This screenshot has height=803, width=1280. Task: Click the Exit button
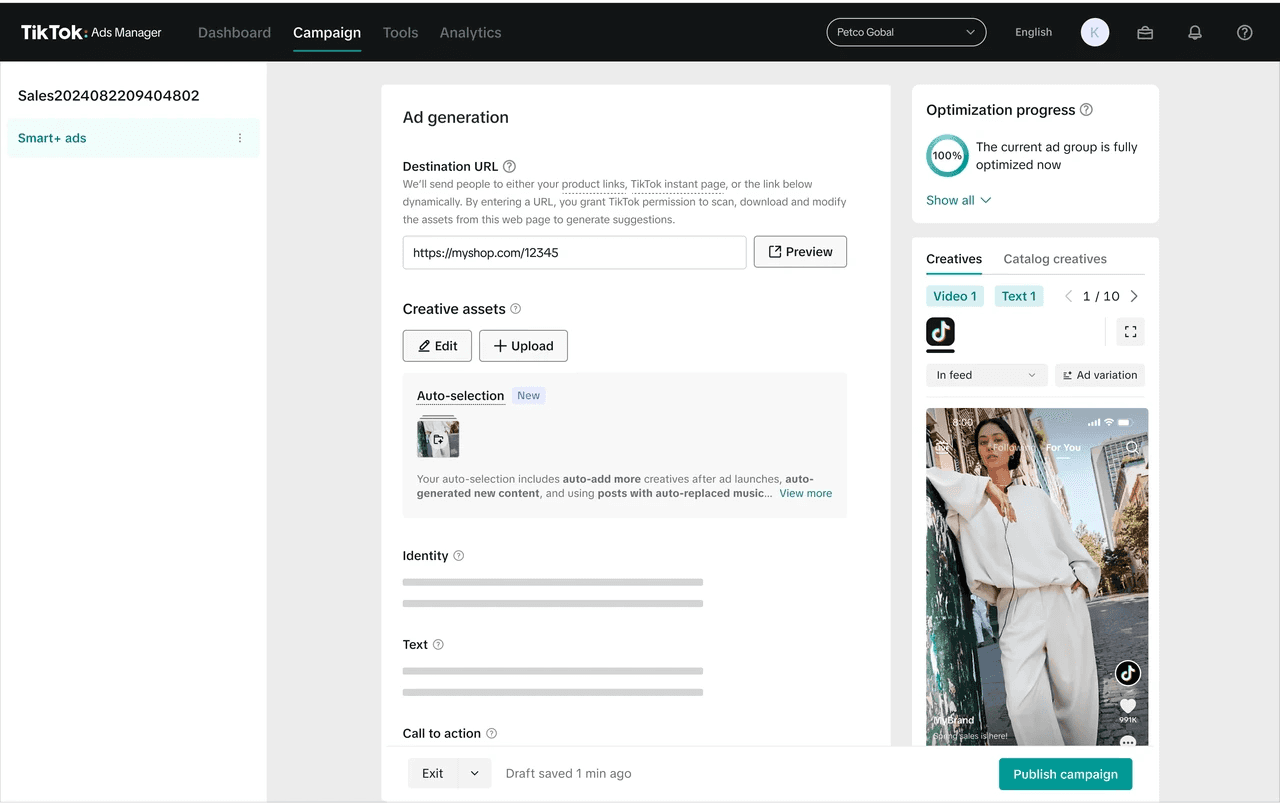click(x=433, y=773)
